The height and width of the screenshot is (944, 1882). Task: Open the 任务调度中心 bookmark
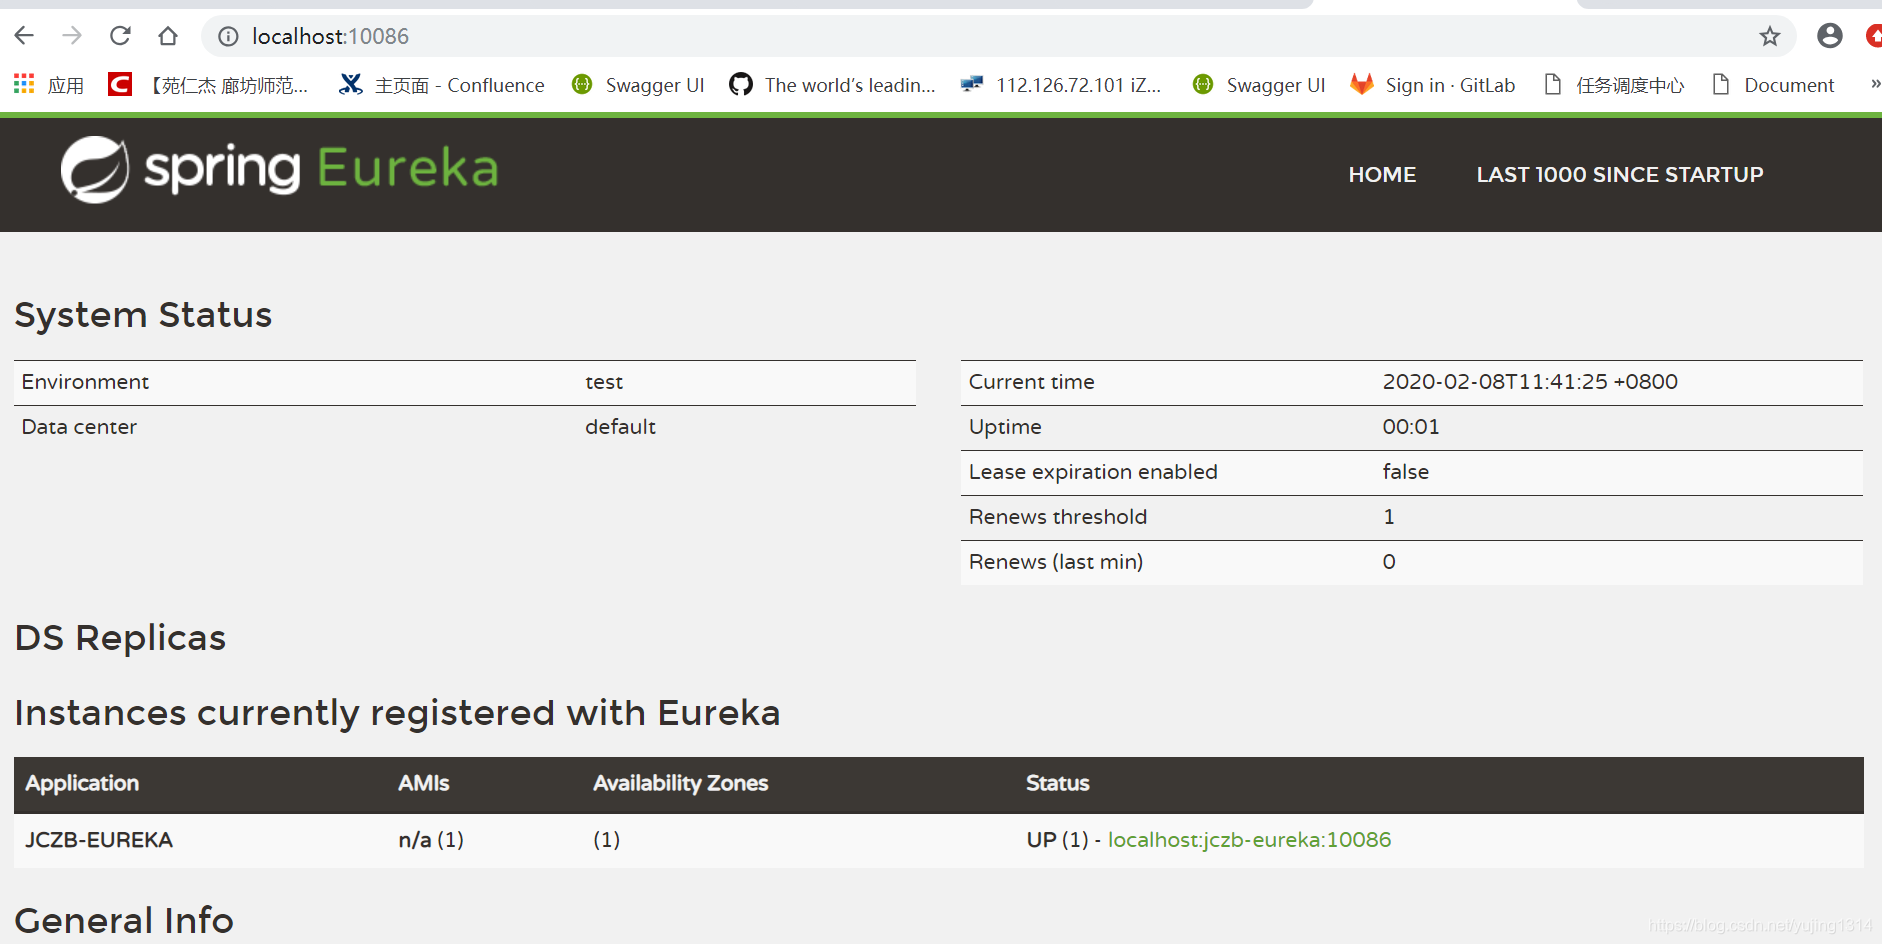pyautogui.click(x=1615, y=85)
